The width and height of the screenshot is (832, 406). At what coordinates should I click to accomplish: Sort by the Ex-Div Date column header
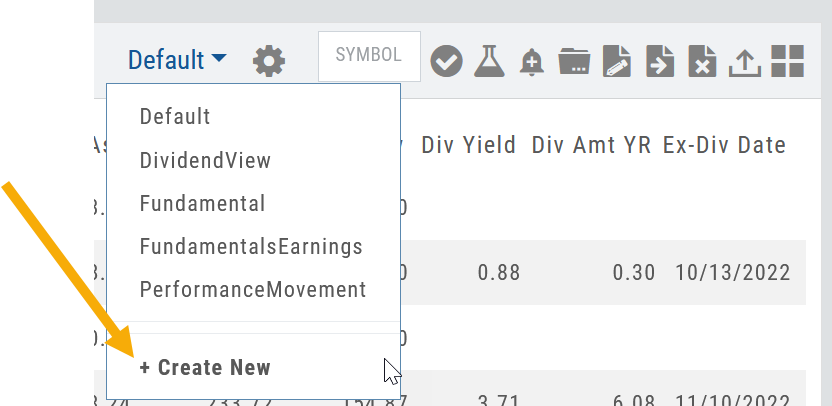[x=724, y=145]
